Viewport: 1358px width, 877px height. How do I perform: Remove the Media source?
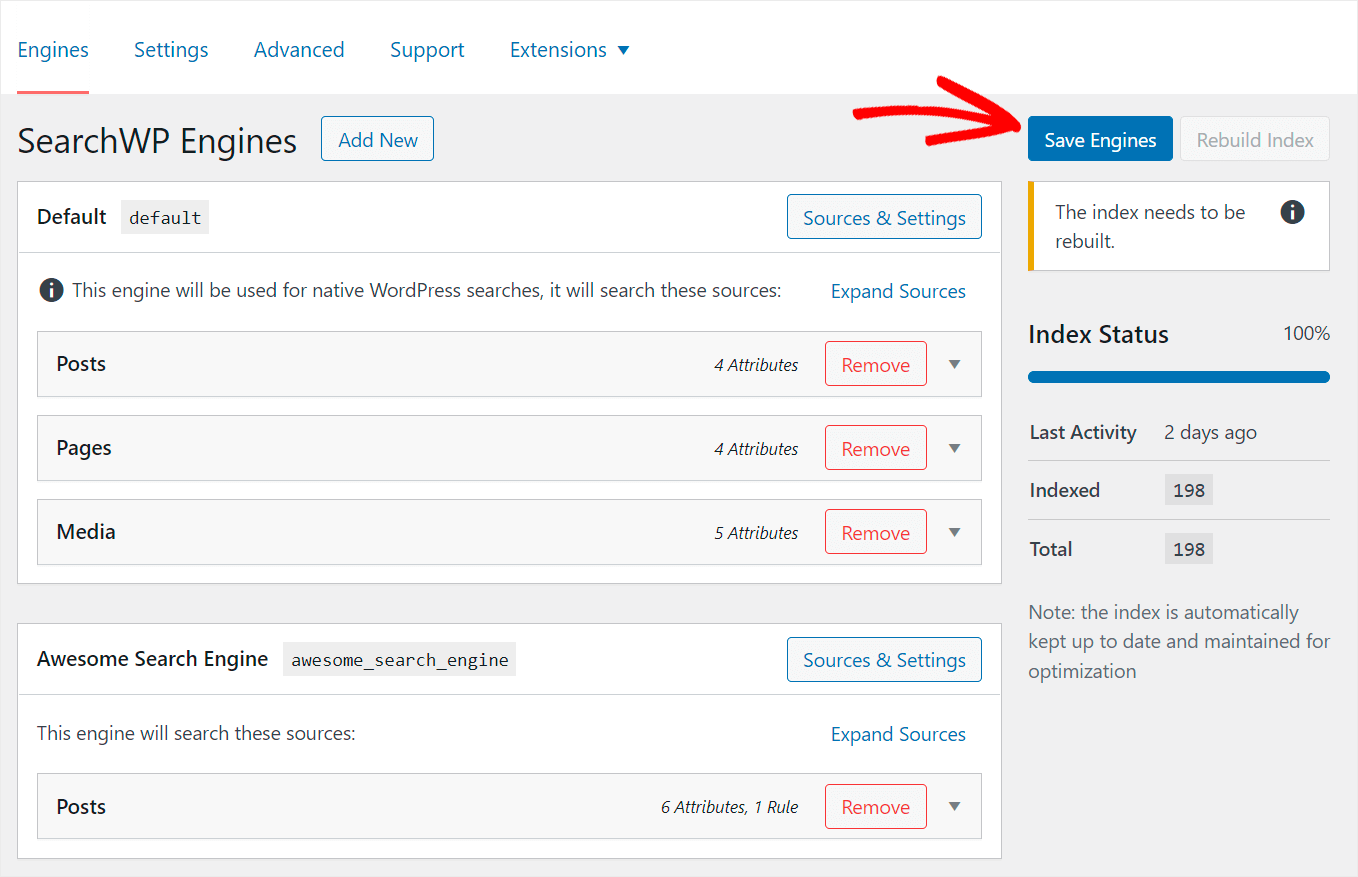(876, 533)
